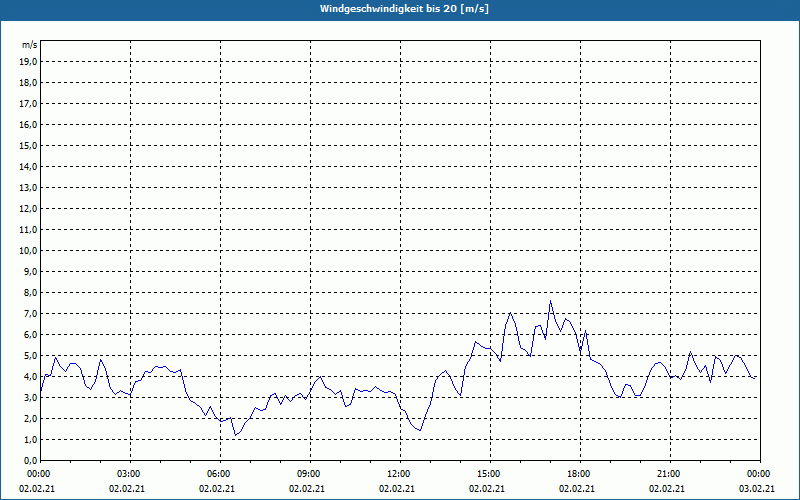Pick the 11,0 y-axis label
The height and width of the screenshot is (500, 800).
[28, 230]
